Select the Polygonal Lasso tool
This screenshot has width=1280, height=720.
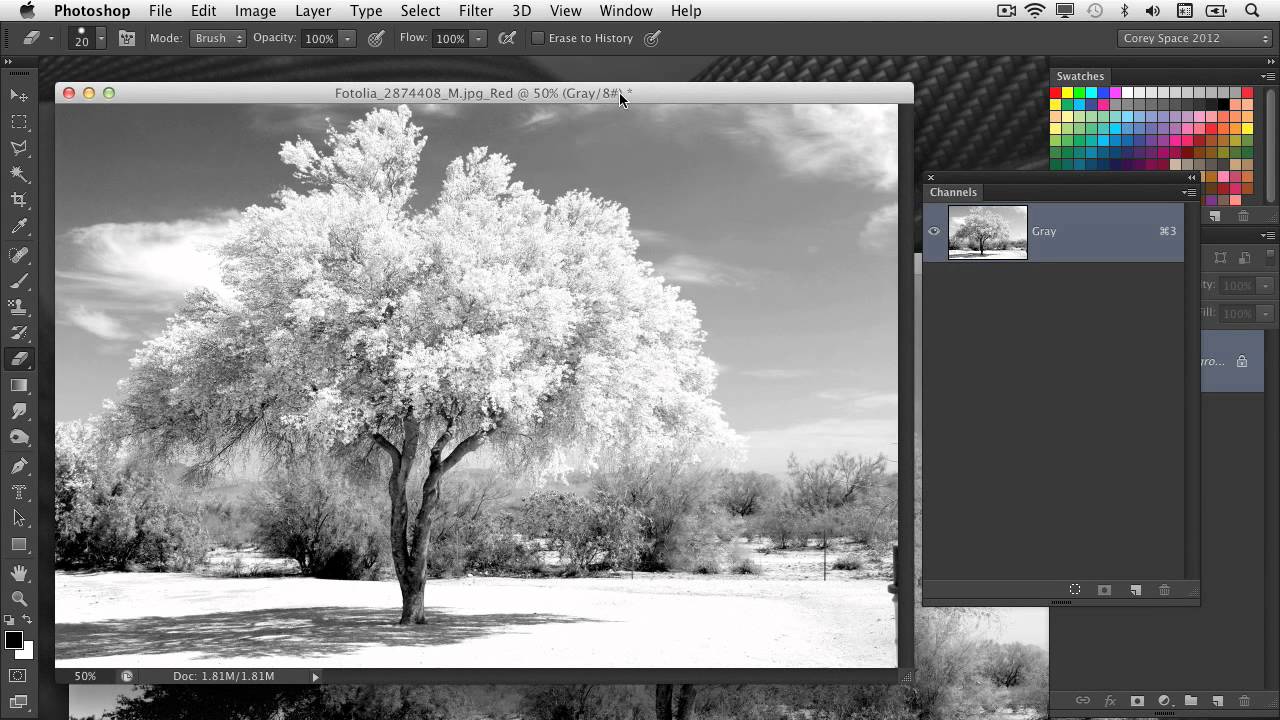(19, 148)
